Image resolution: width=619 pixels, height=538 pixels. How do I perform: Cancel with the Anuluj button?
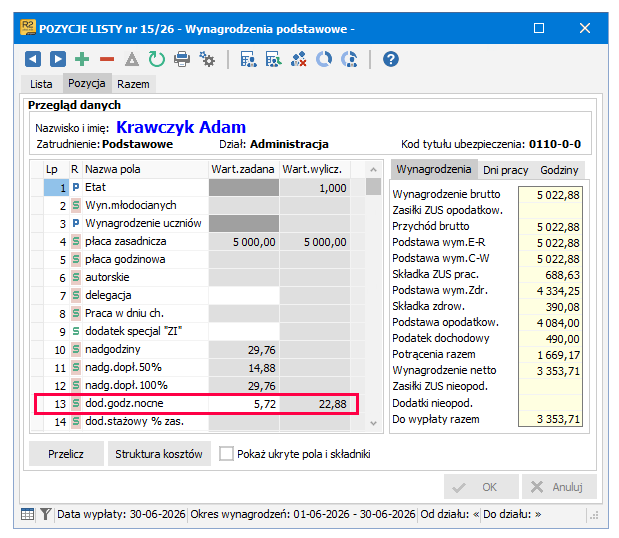559,487
